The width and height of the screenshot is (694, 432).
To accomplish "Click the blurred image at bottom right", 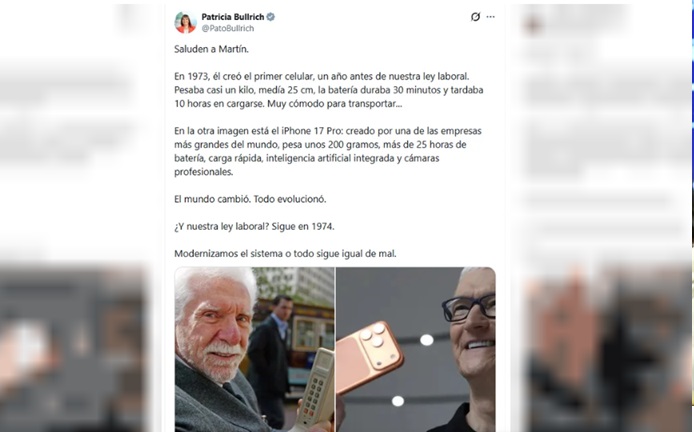I will (x=606, y=349).
